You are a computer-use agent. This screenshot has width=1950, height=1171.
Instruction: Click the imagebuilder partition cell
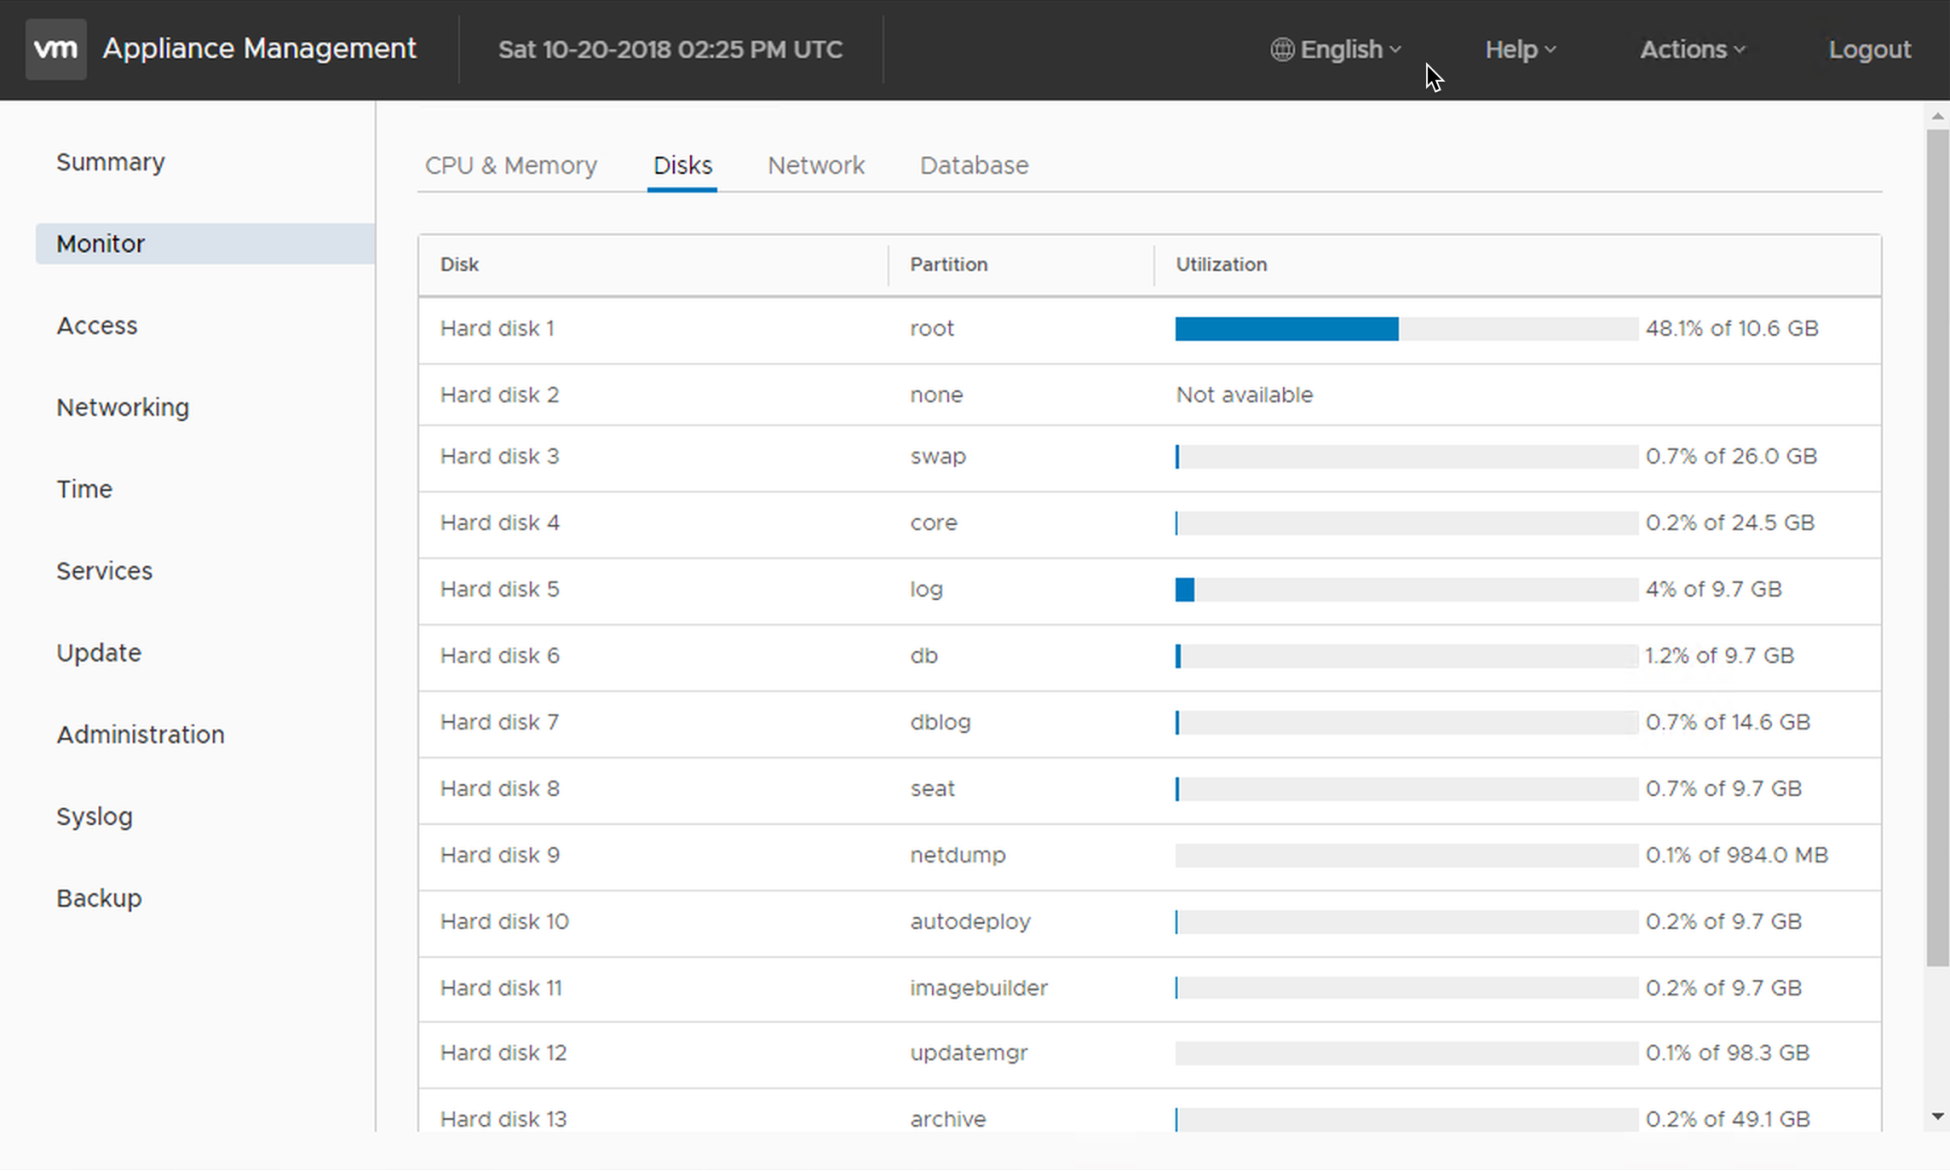tap(978, 988)
